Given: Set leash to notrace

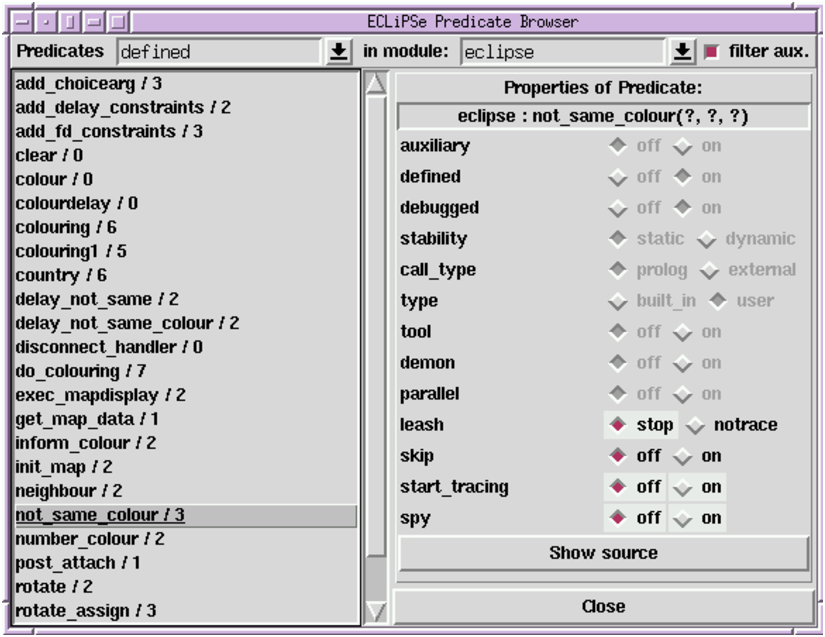Looking at the screenshot, I should pyautogui.click(x=697, y=425).
